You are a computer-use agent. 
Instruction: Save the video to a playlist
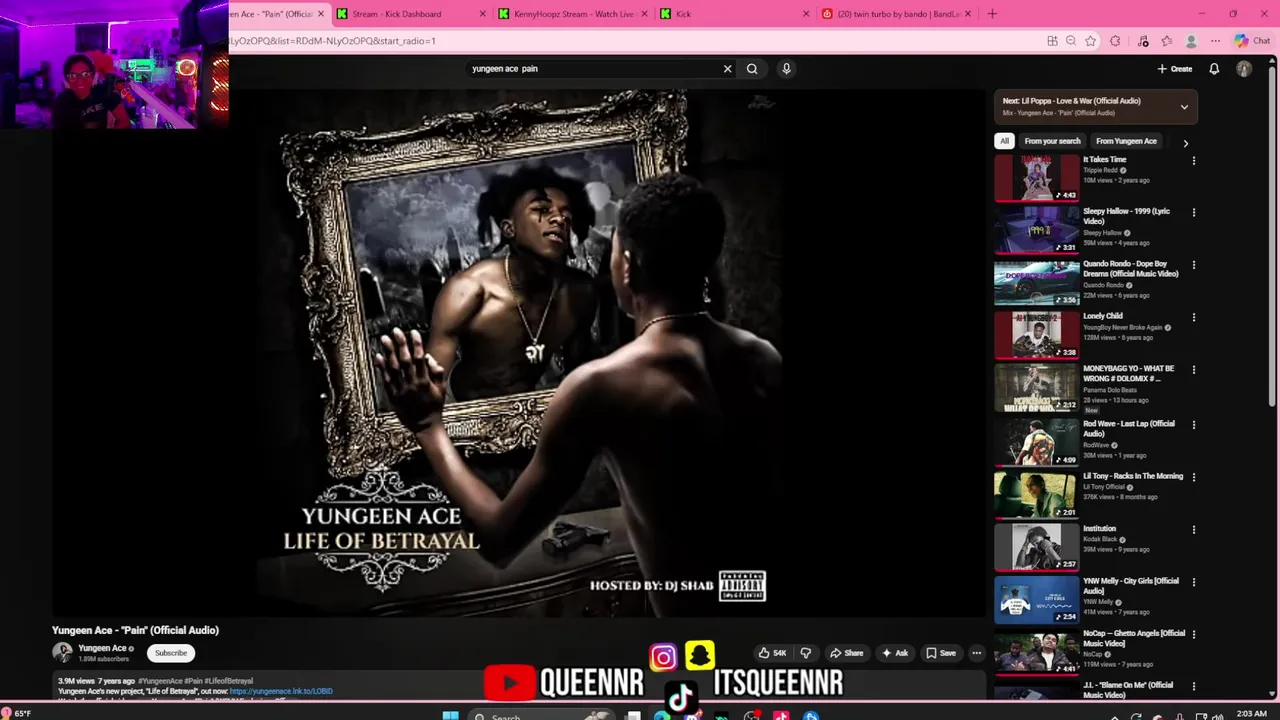click(941, 653)
